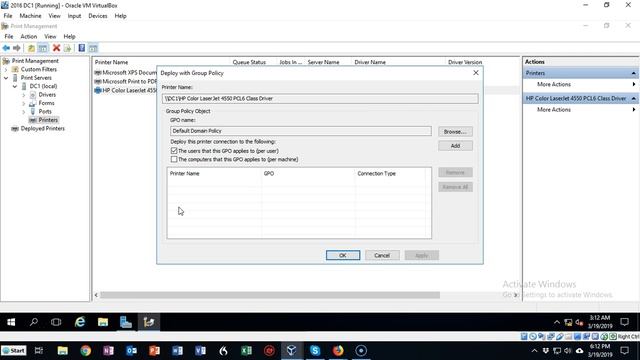Click the guest taskbar Search magnifier icon
640x360 pixels.
coord(34,322)
